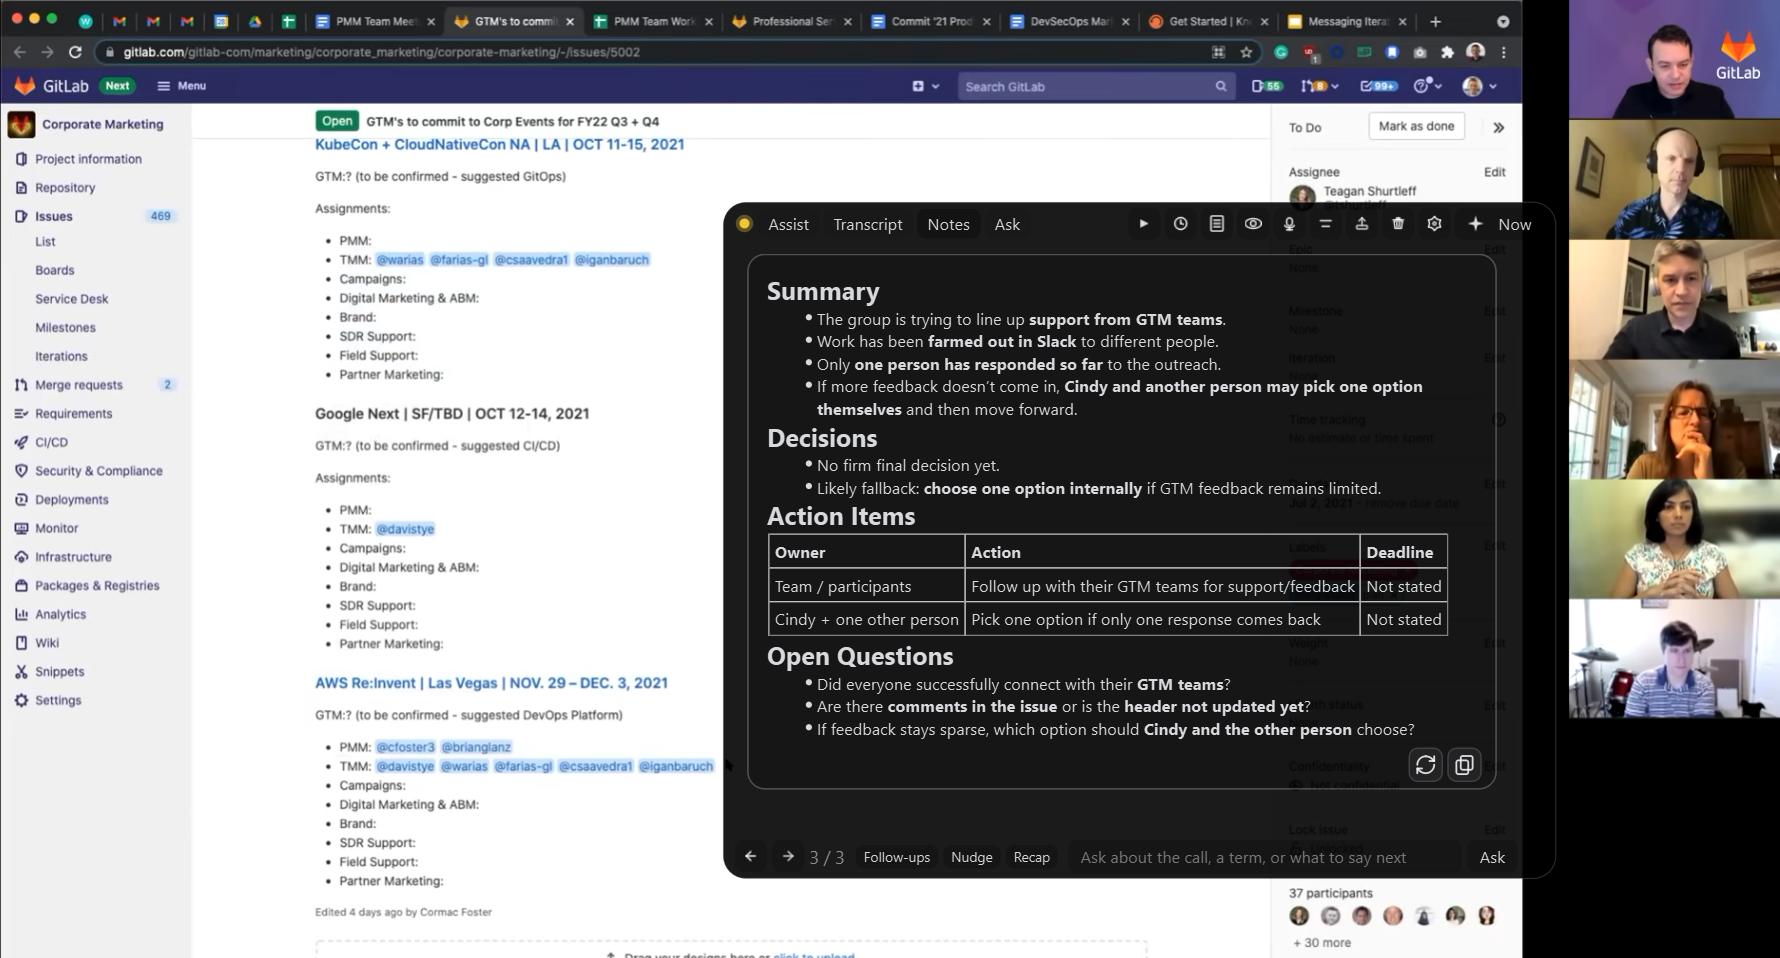
Task: Click the @cfoster3 mention
Action: [405, 747]
